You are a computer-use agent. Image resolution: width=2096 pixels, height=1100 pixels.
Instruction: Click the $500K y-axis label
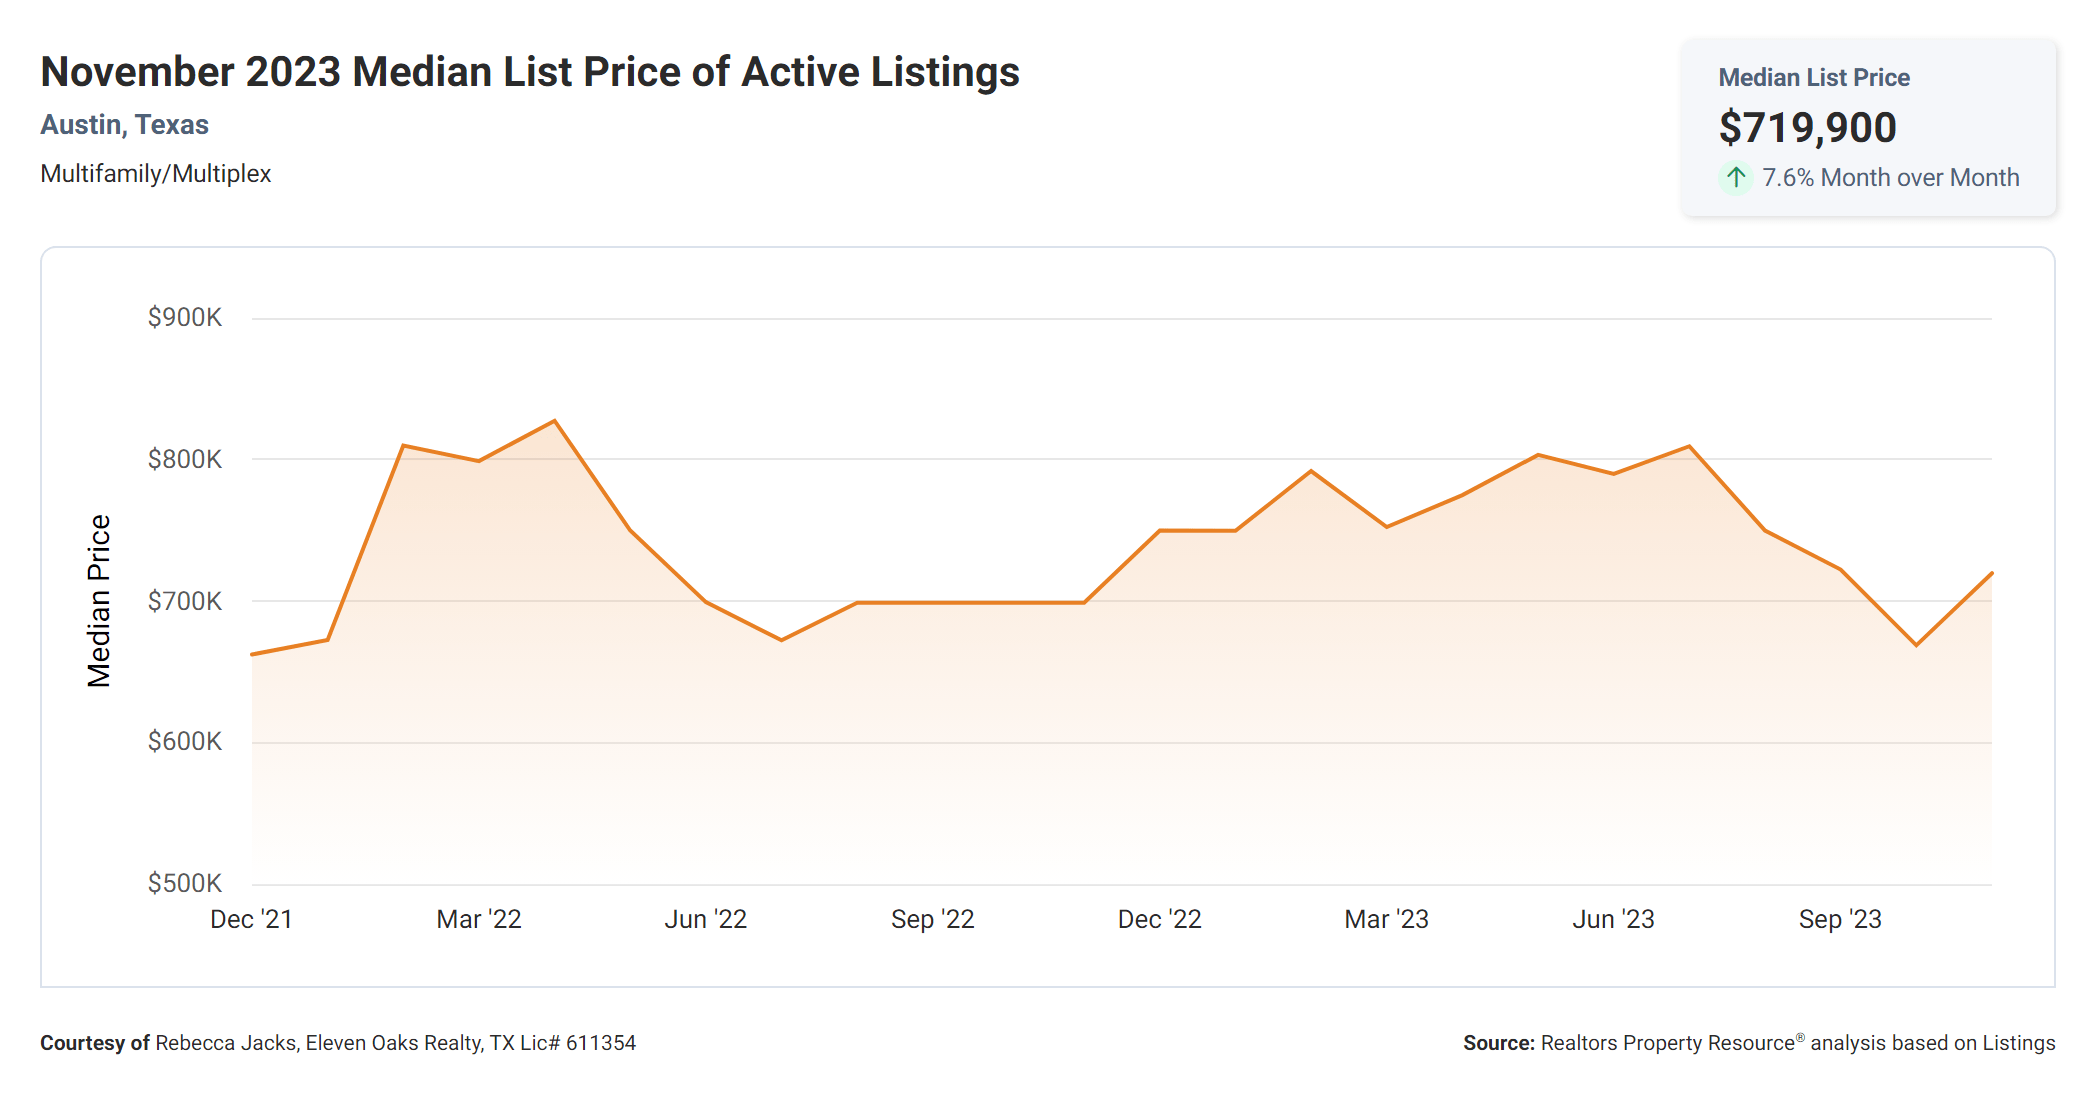[185, 883]
